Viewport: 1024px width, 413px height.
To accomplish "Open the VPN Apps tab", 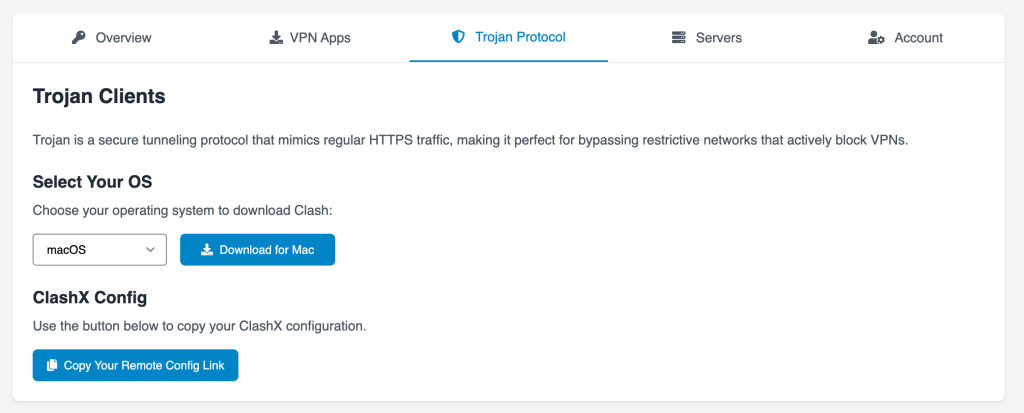I will (x=320, y=38).
